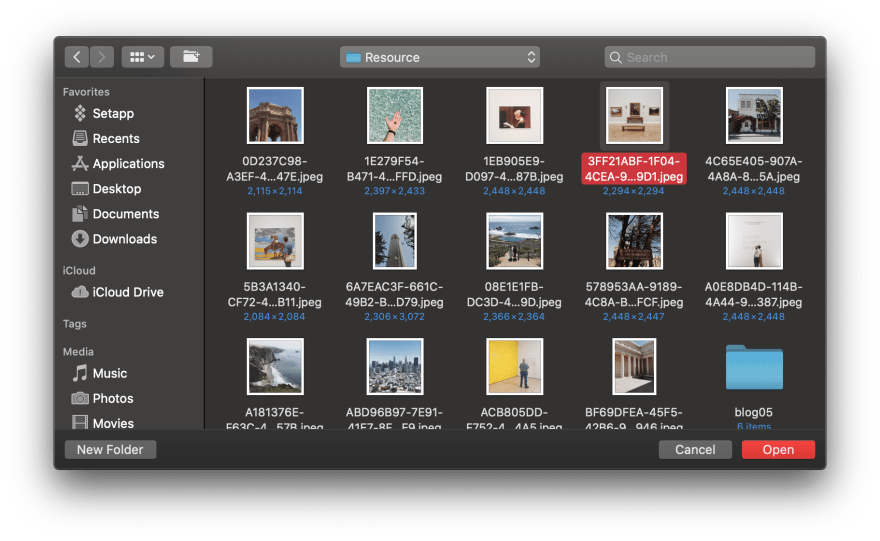Click the file name 4C65E405-907A-4A8A-8...5A.jpeg
The width and height of the screenshot is (880, 541).
(x=754, y=169)
